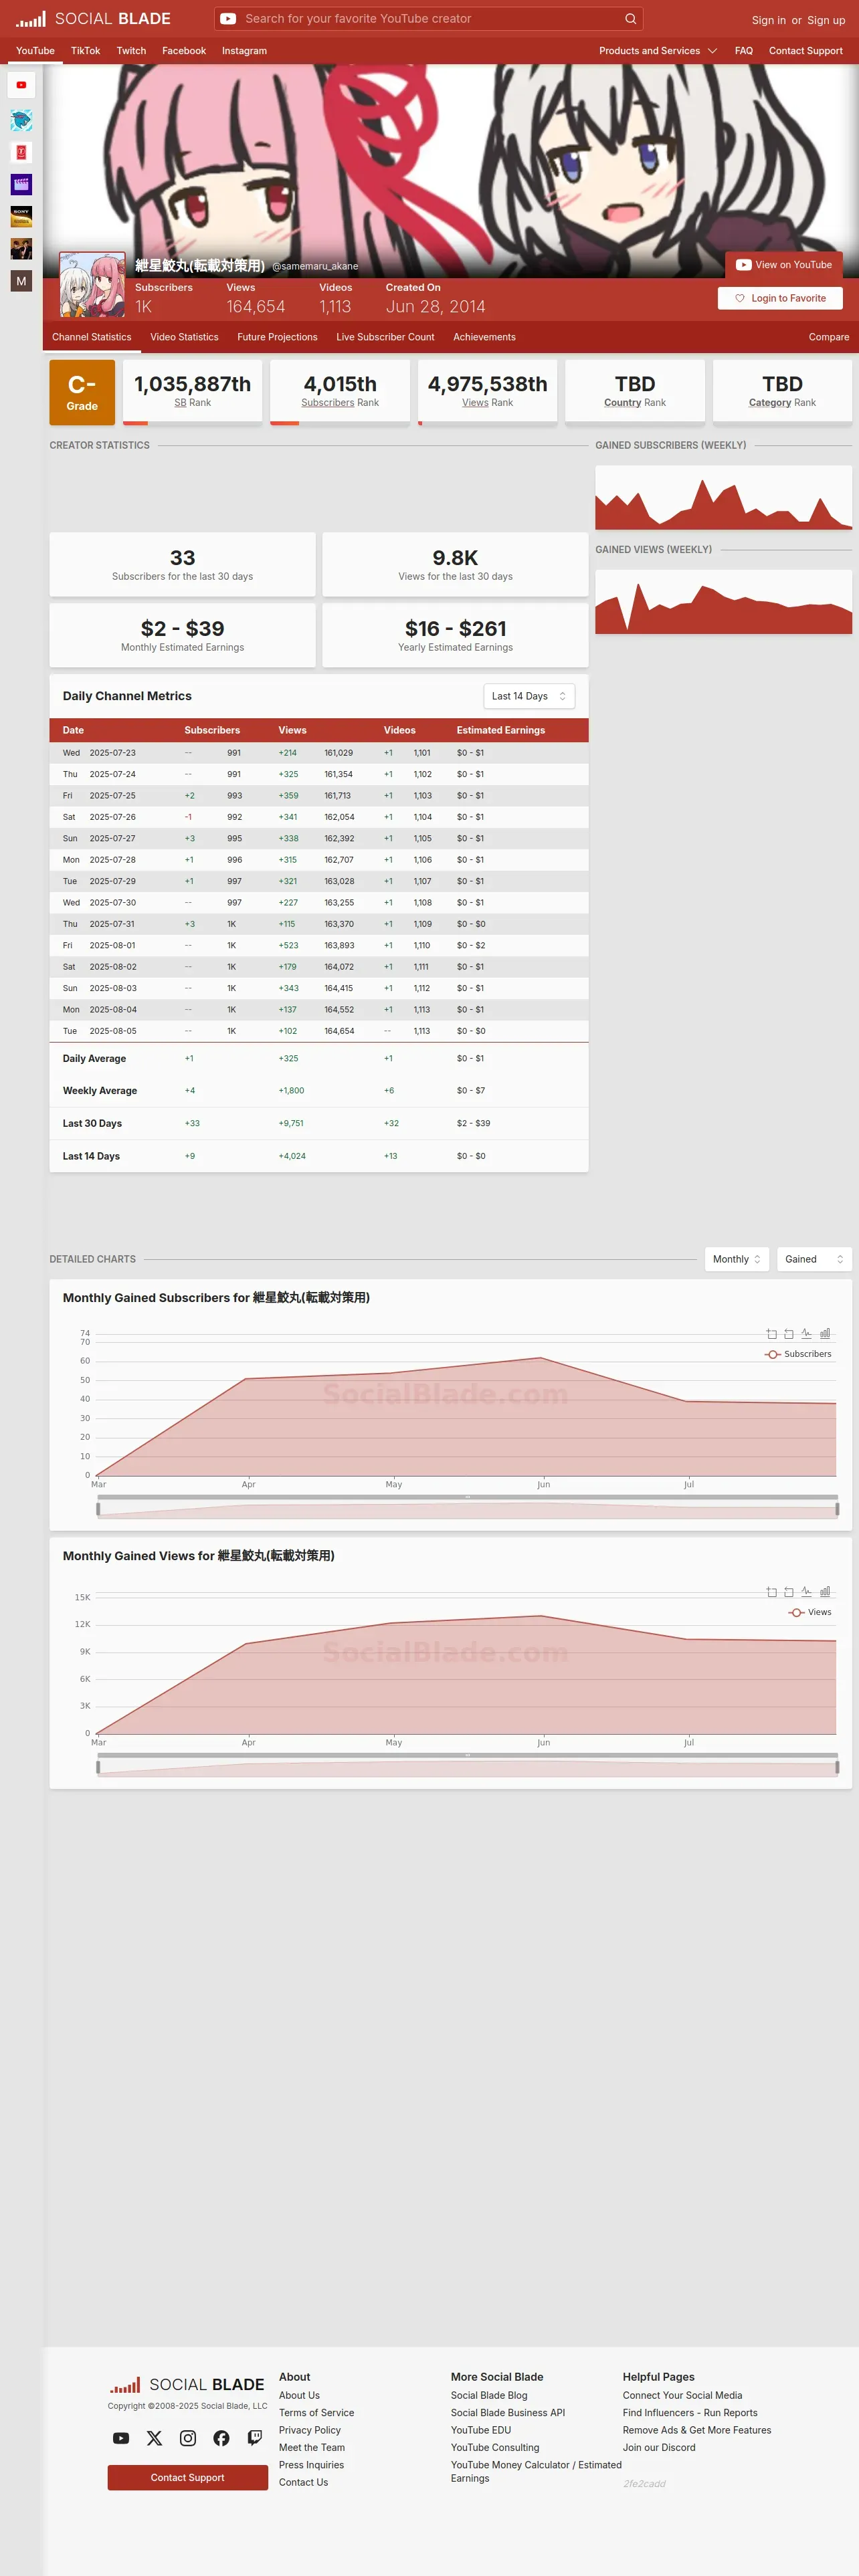Click the footer Social Blade logo
Screen dimensions: 859x2576
click(187, 2385)
